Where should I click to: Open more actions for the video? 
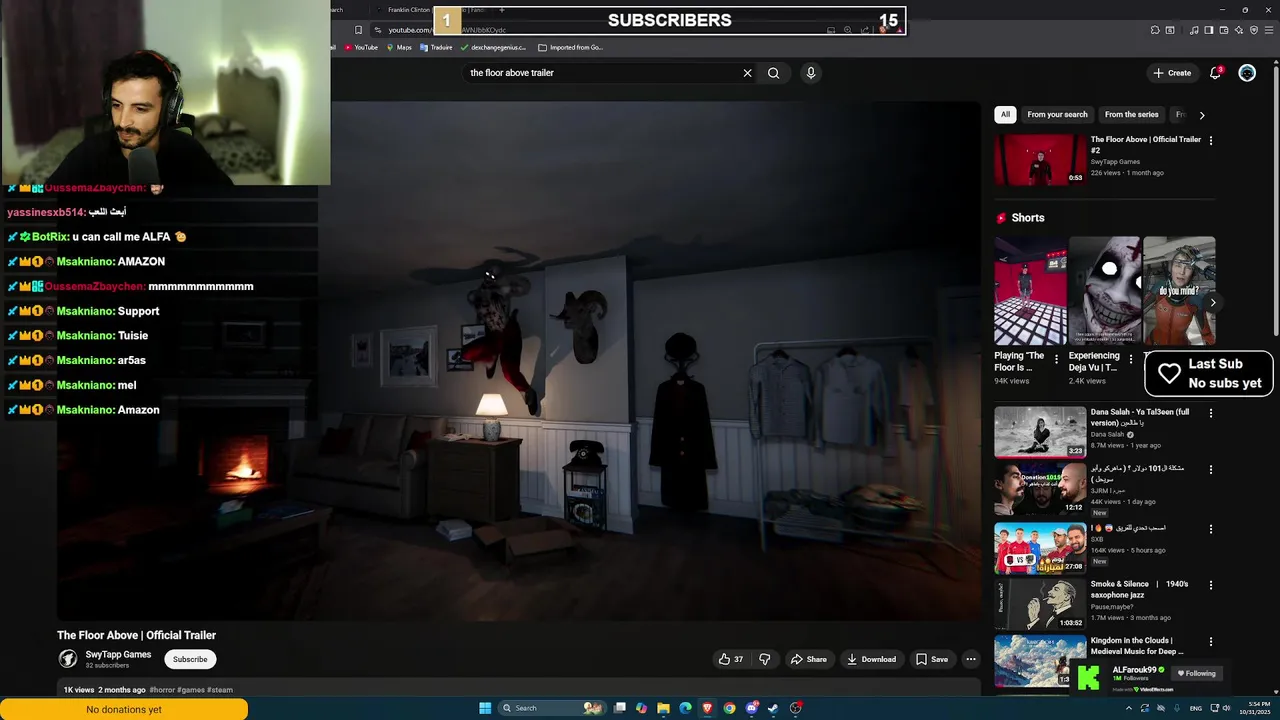click(970, 659)
